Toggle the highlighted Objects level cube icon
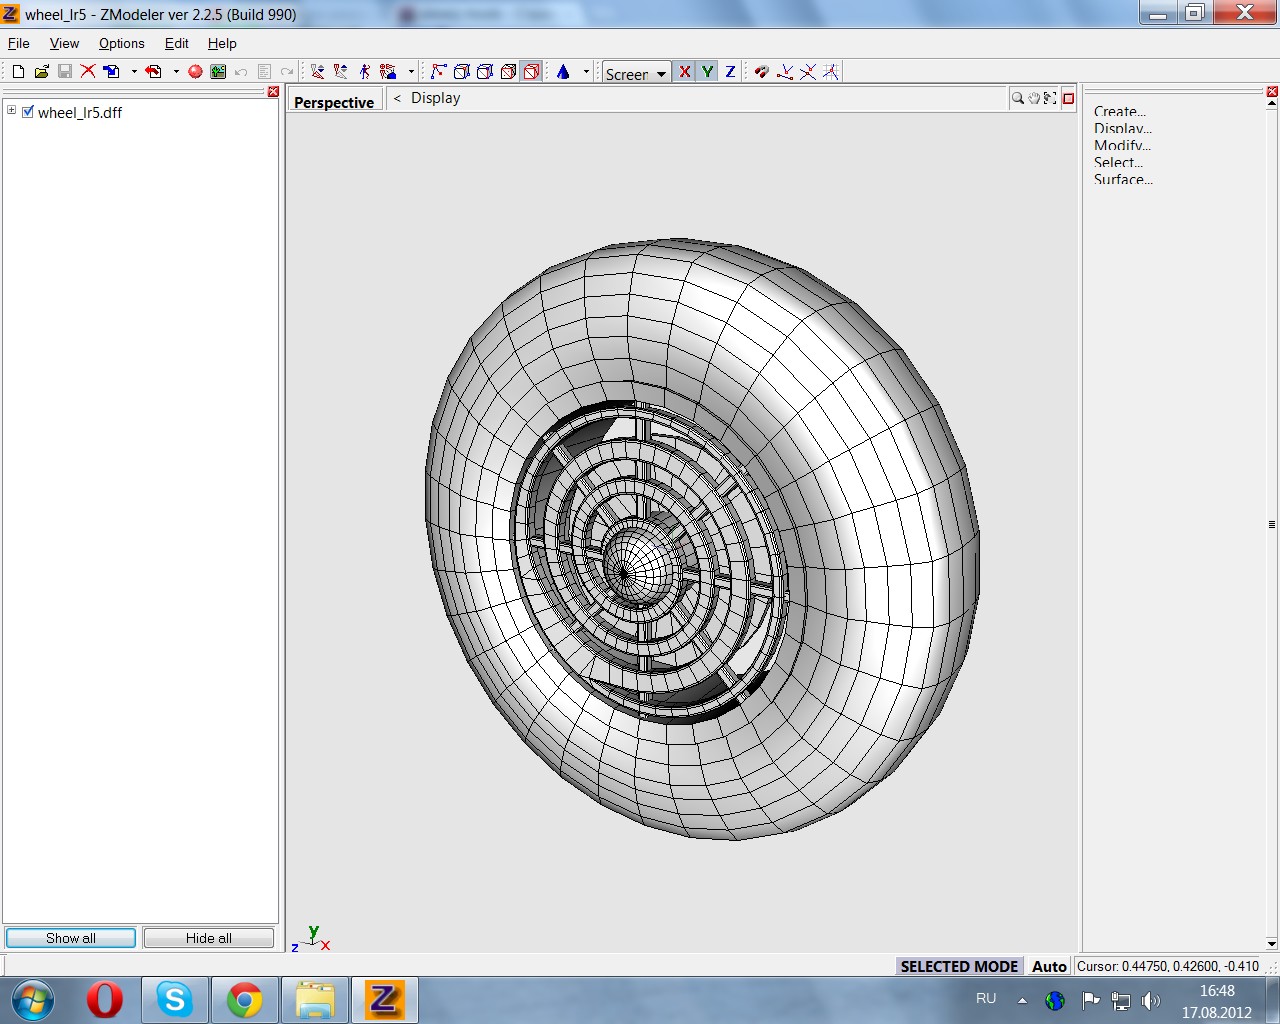This screenshot has height=1024, width=1280. coord(531,72)
